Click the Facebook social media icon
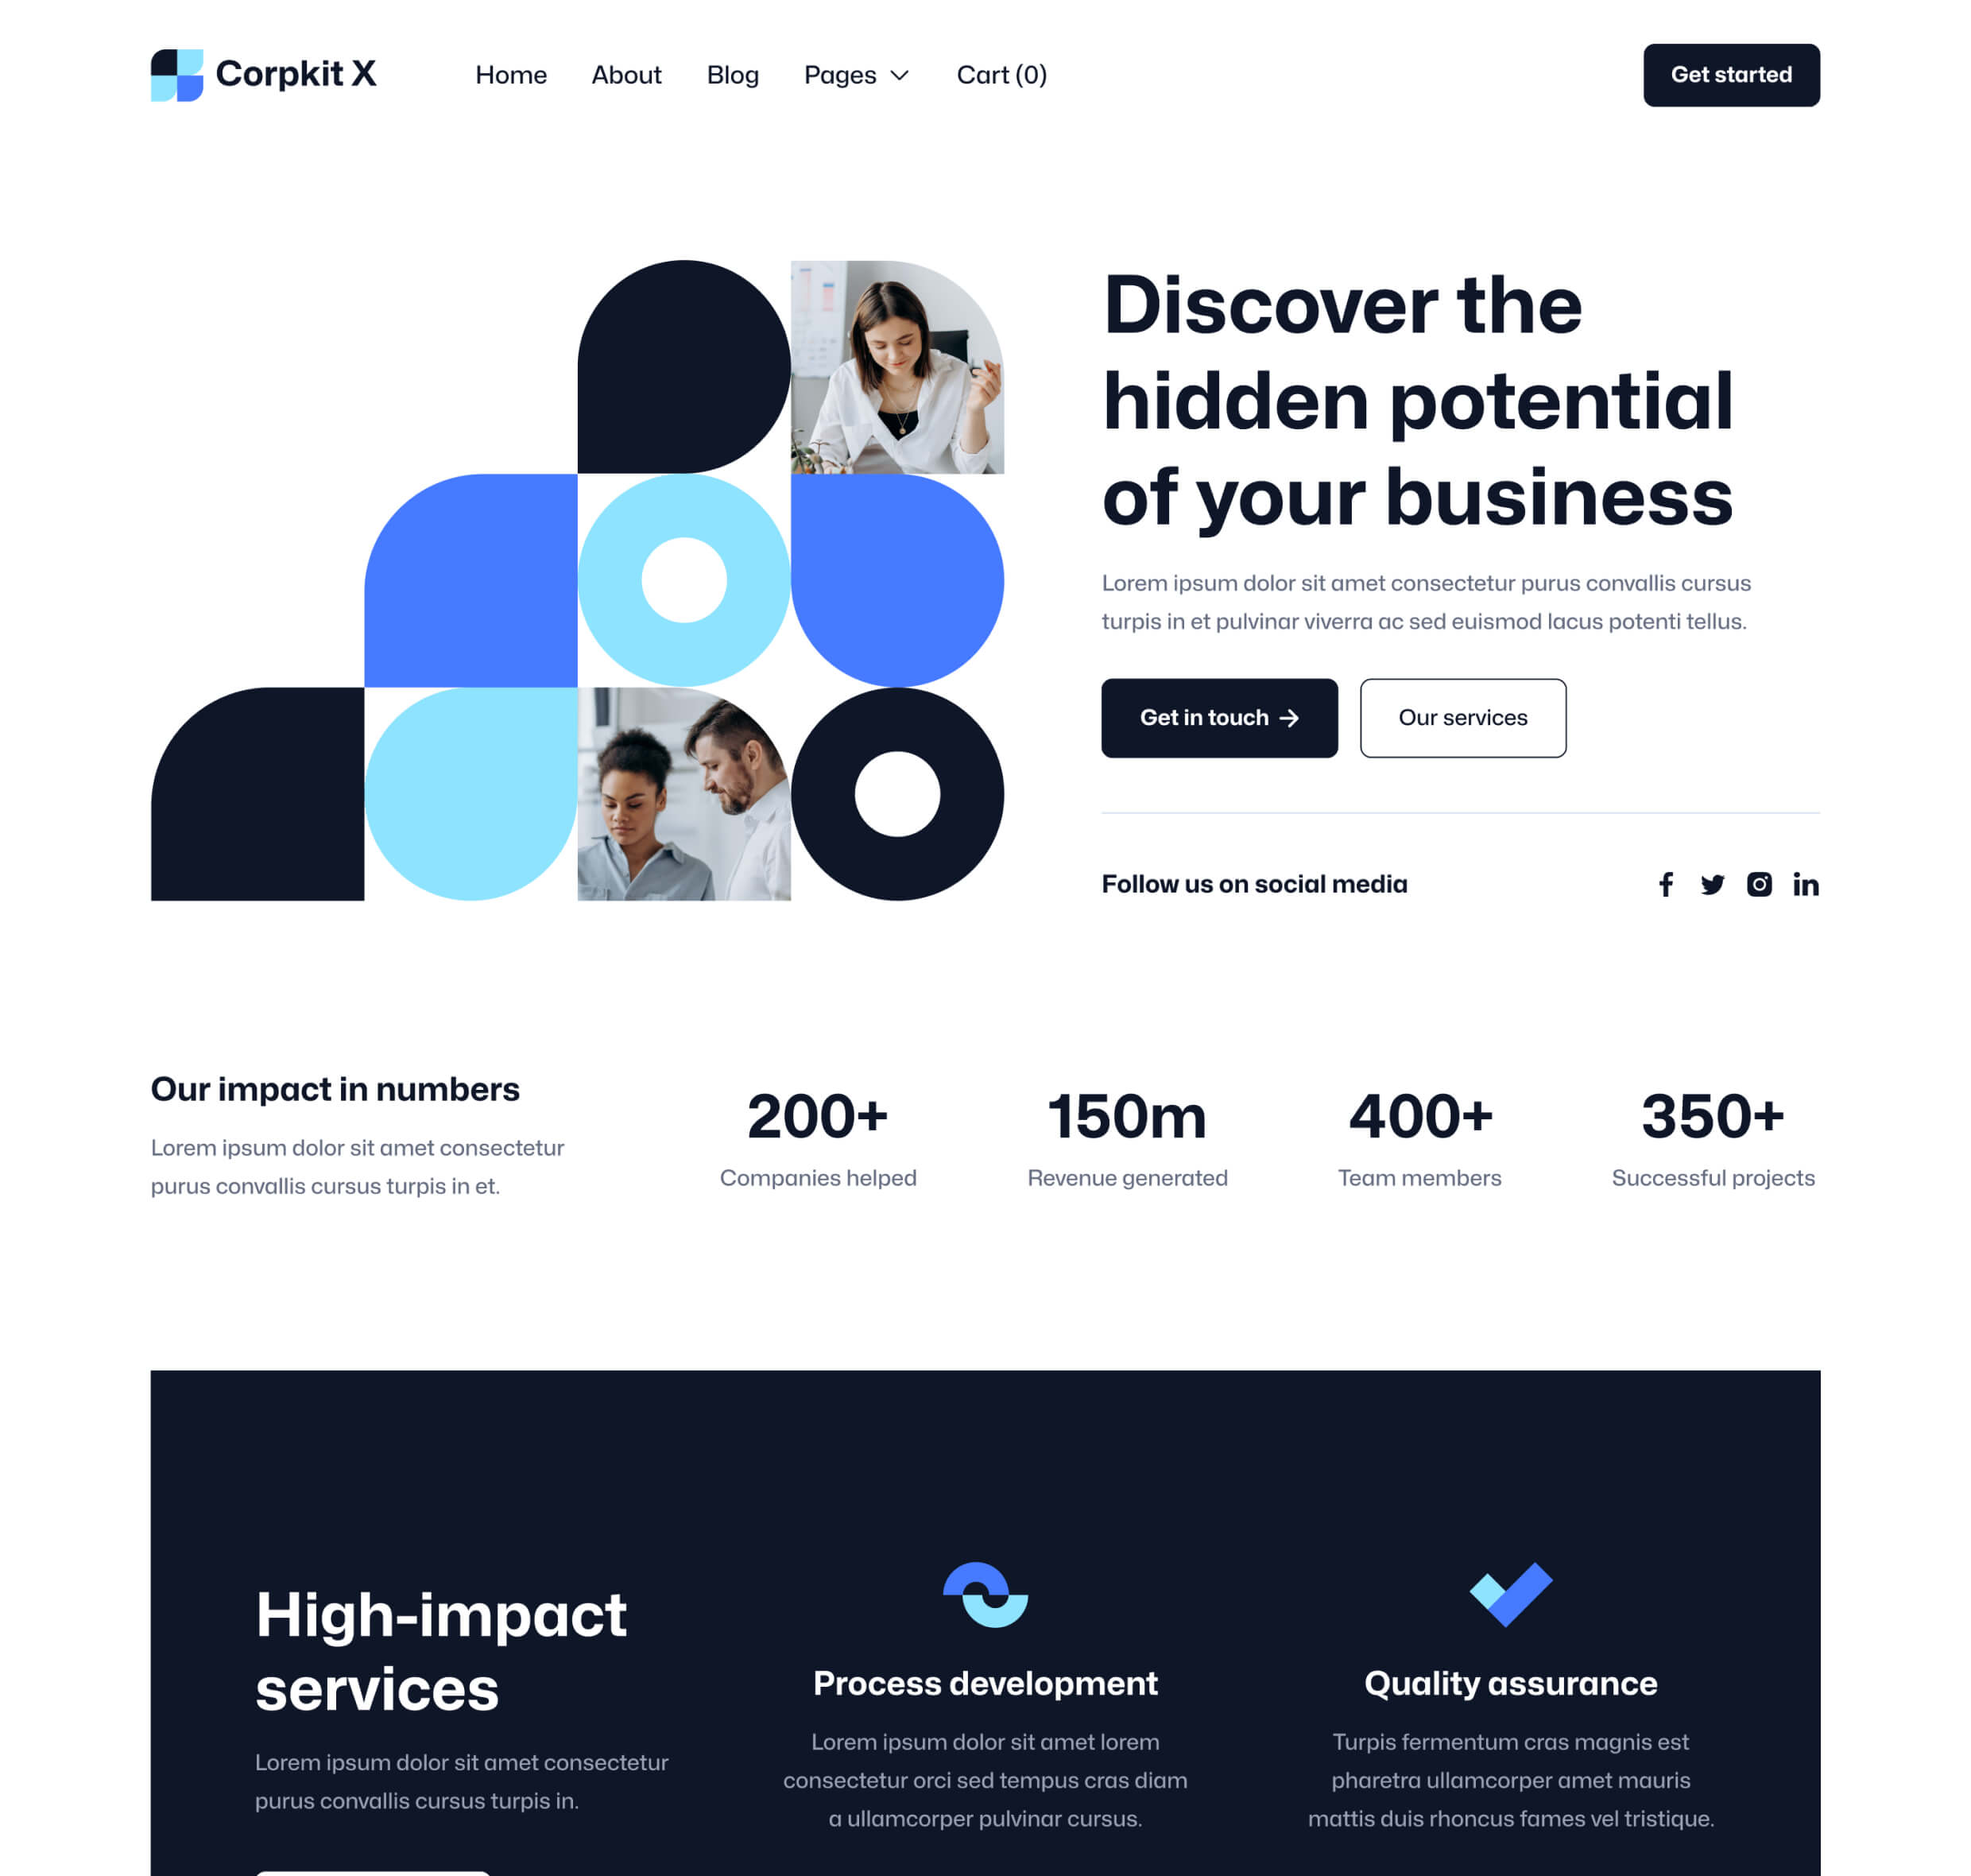The width and height of the screenshot is (1971, 1876). (x=1667, y=883)
